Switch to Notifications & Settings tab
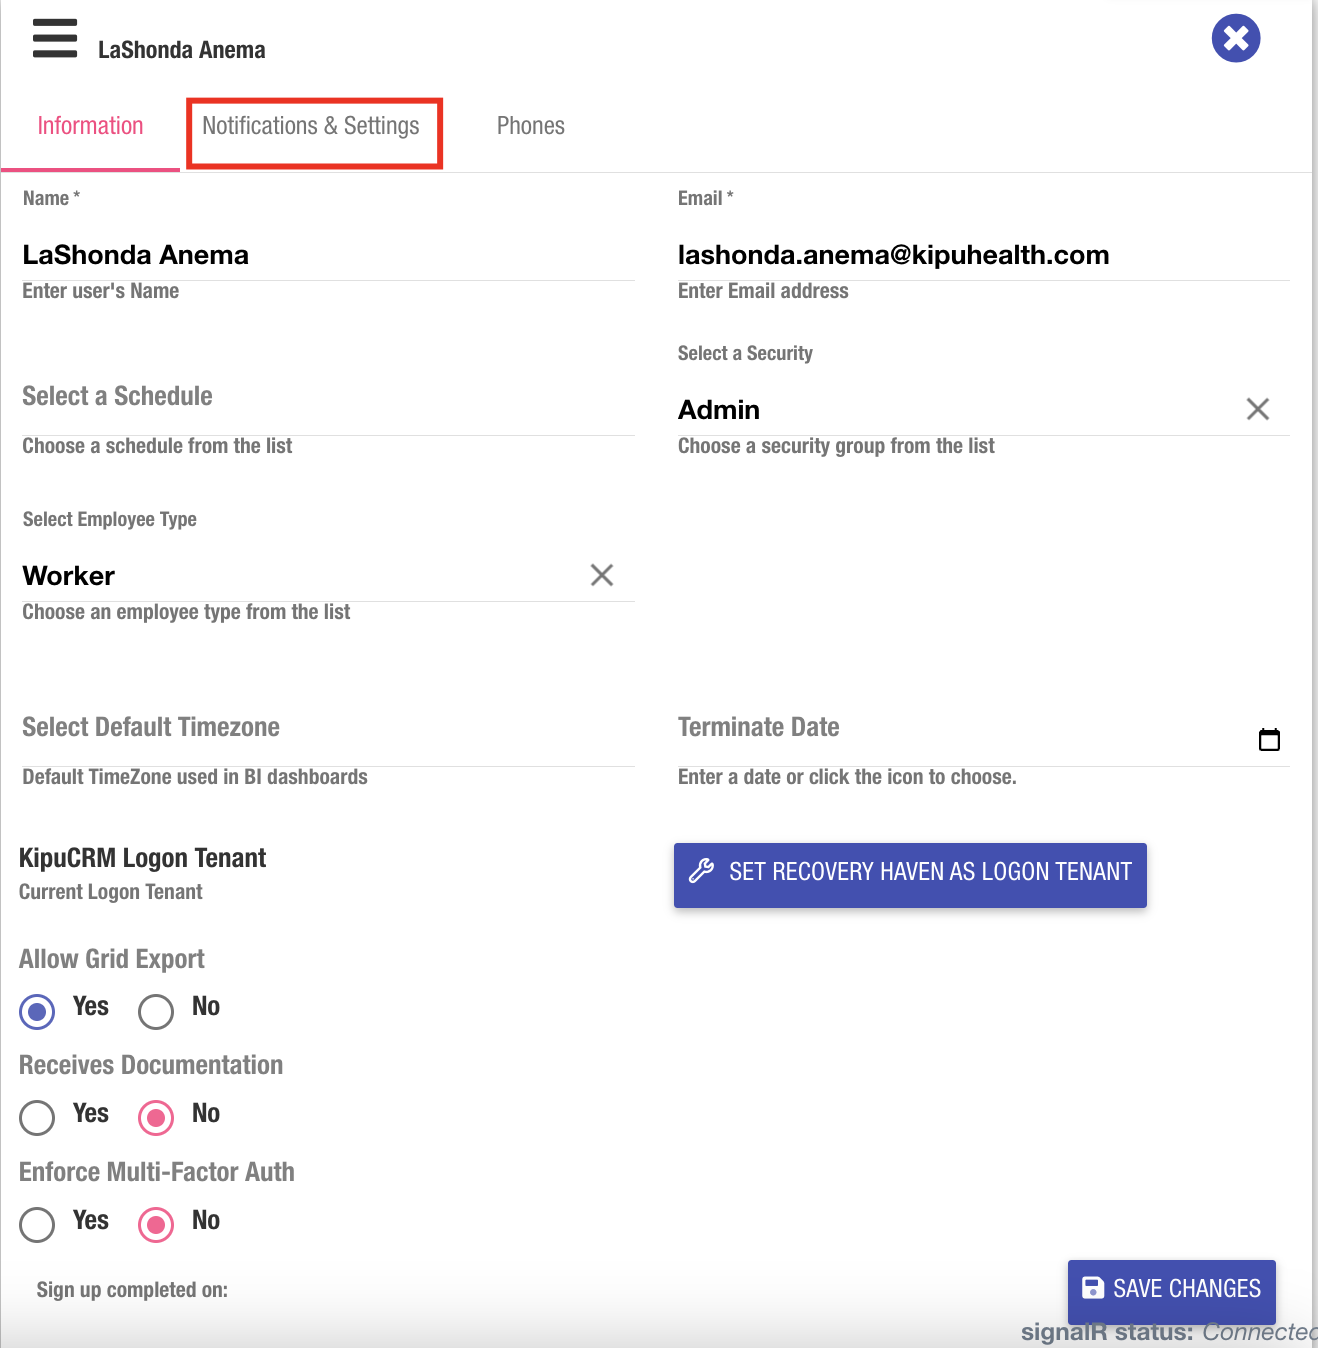Image resolution: width=1318 pixels, height=1348 pixels. (311, 126)
